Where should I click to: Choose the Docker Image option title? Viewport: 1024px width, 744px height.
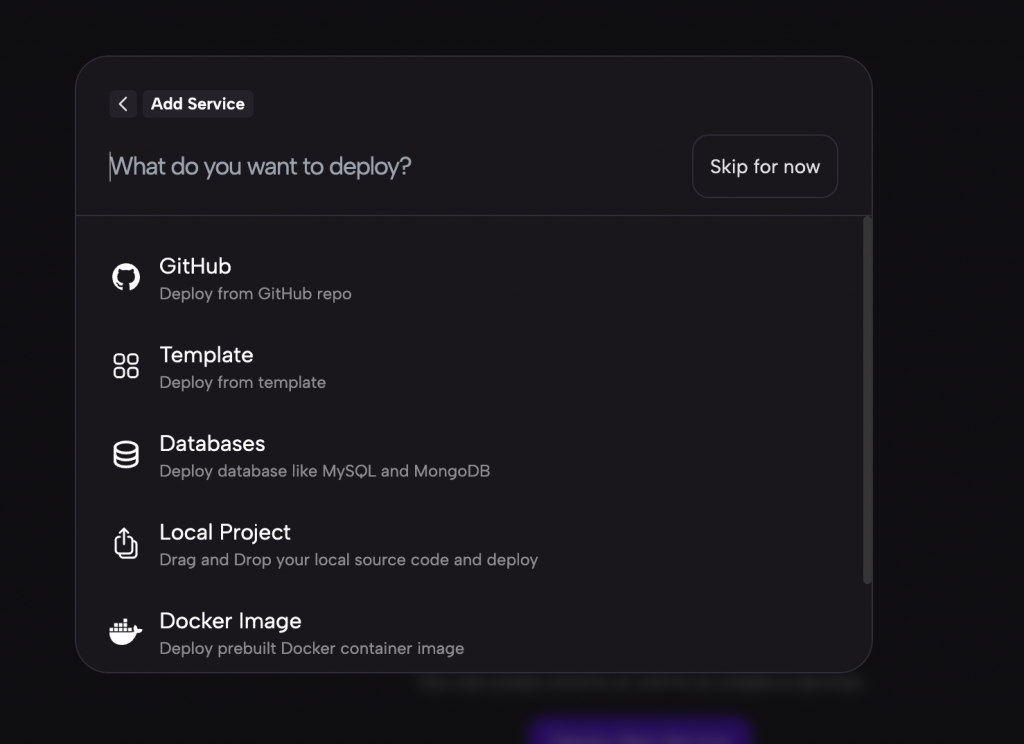(x=231, y=621)
